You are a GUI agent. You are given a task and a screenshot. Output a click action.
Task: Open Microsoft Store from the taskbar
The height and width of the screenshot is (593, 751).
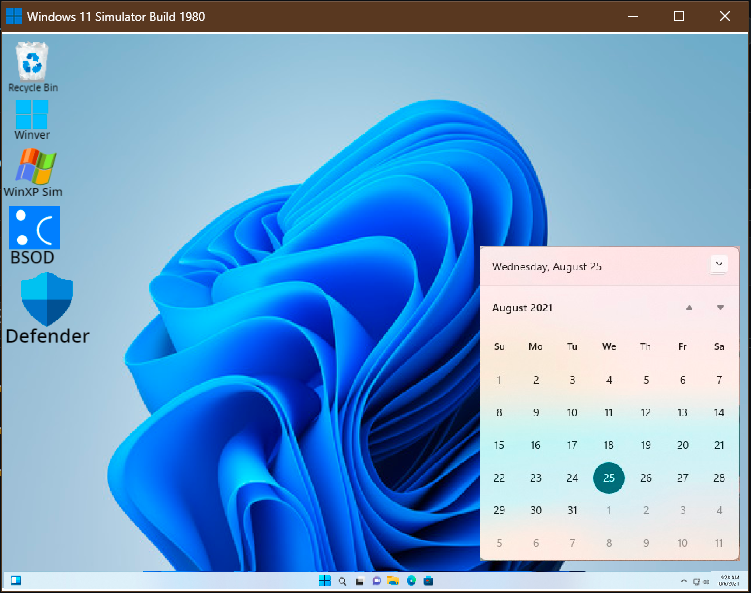click(x=429, y=581)
